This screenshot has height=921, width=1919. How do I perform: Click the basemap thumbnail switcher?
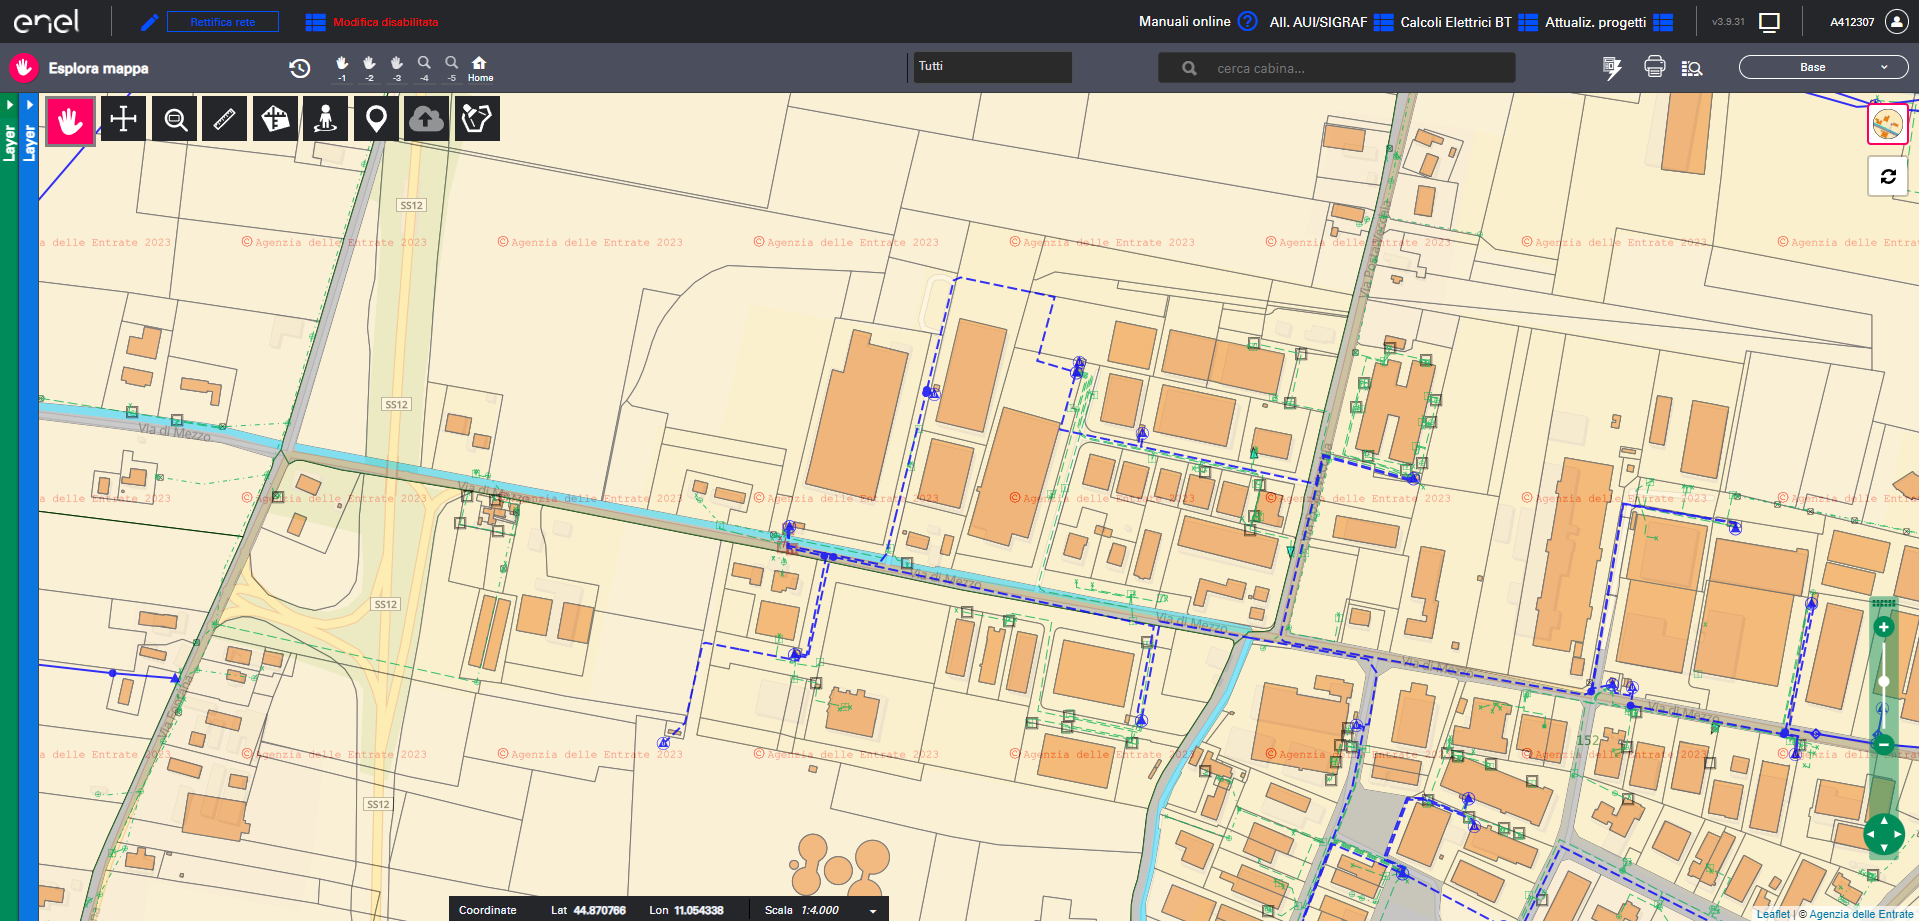(x=1887, y=124)
